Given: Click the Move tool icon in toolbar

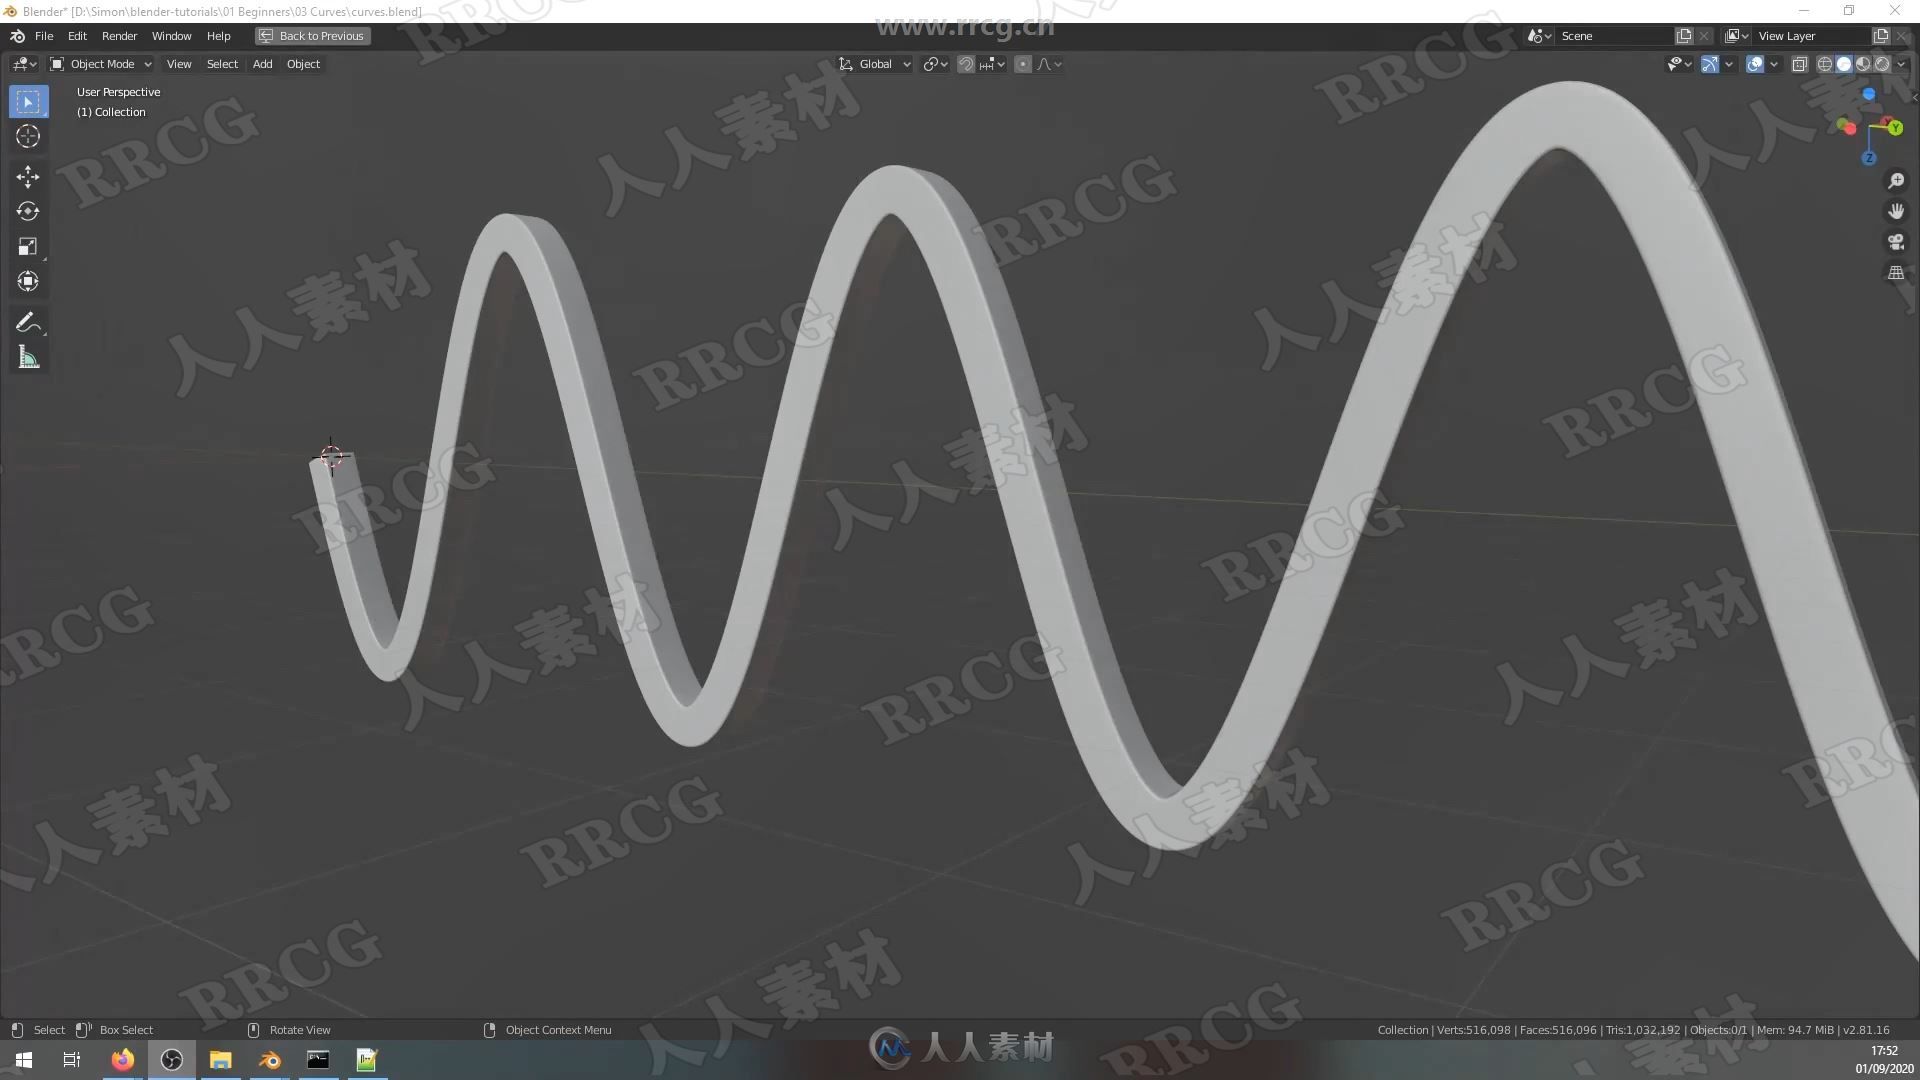Looking at the screenshot, I should tap(28, 173).
